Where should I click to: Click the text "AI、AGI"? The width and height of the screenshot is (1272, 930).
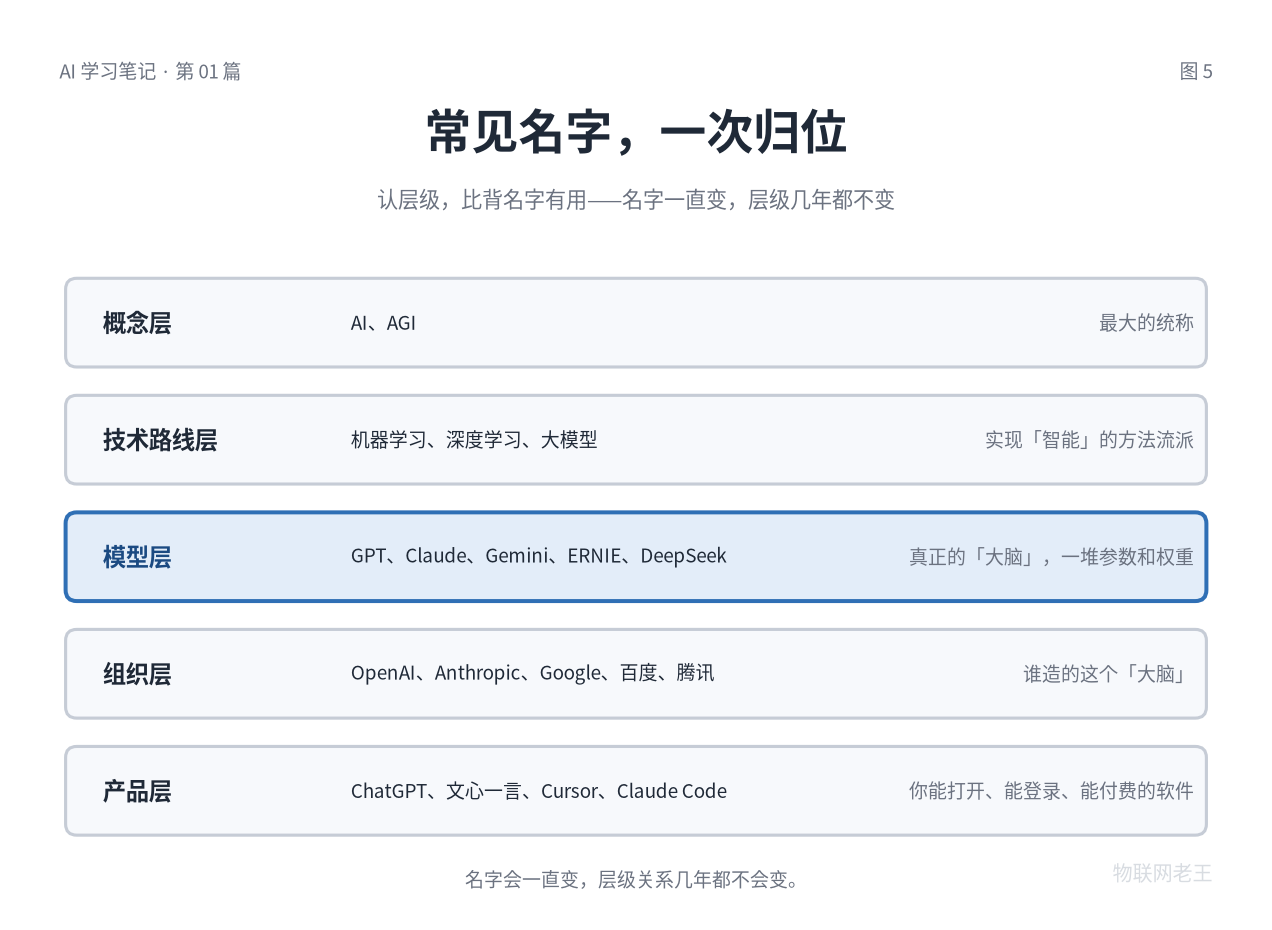[x=383, y=323]
